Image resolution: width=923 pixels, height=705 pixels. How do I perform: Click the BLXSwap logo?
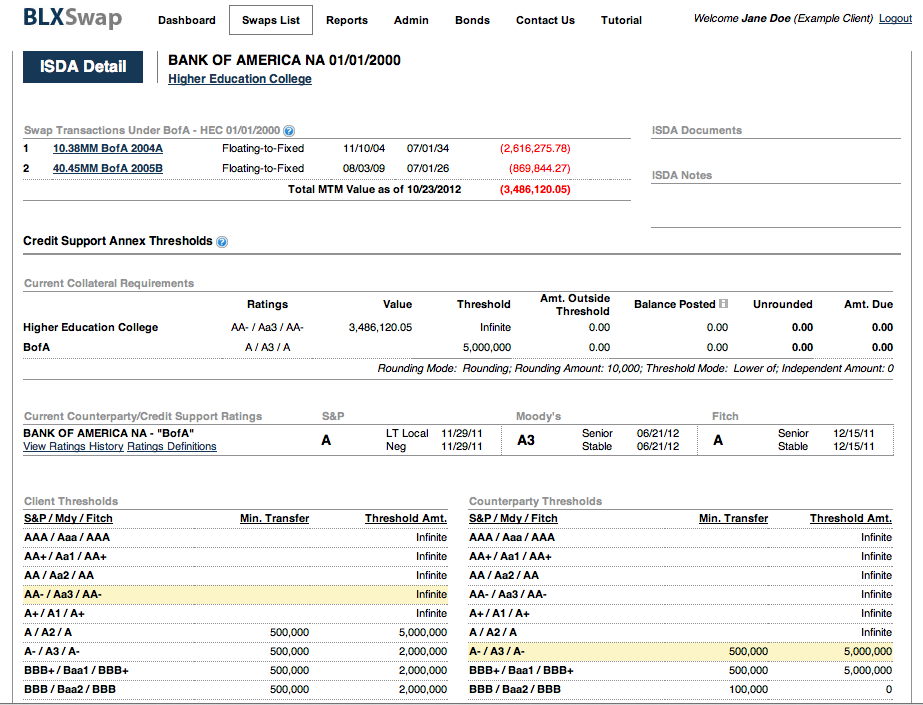(72, 18)
